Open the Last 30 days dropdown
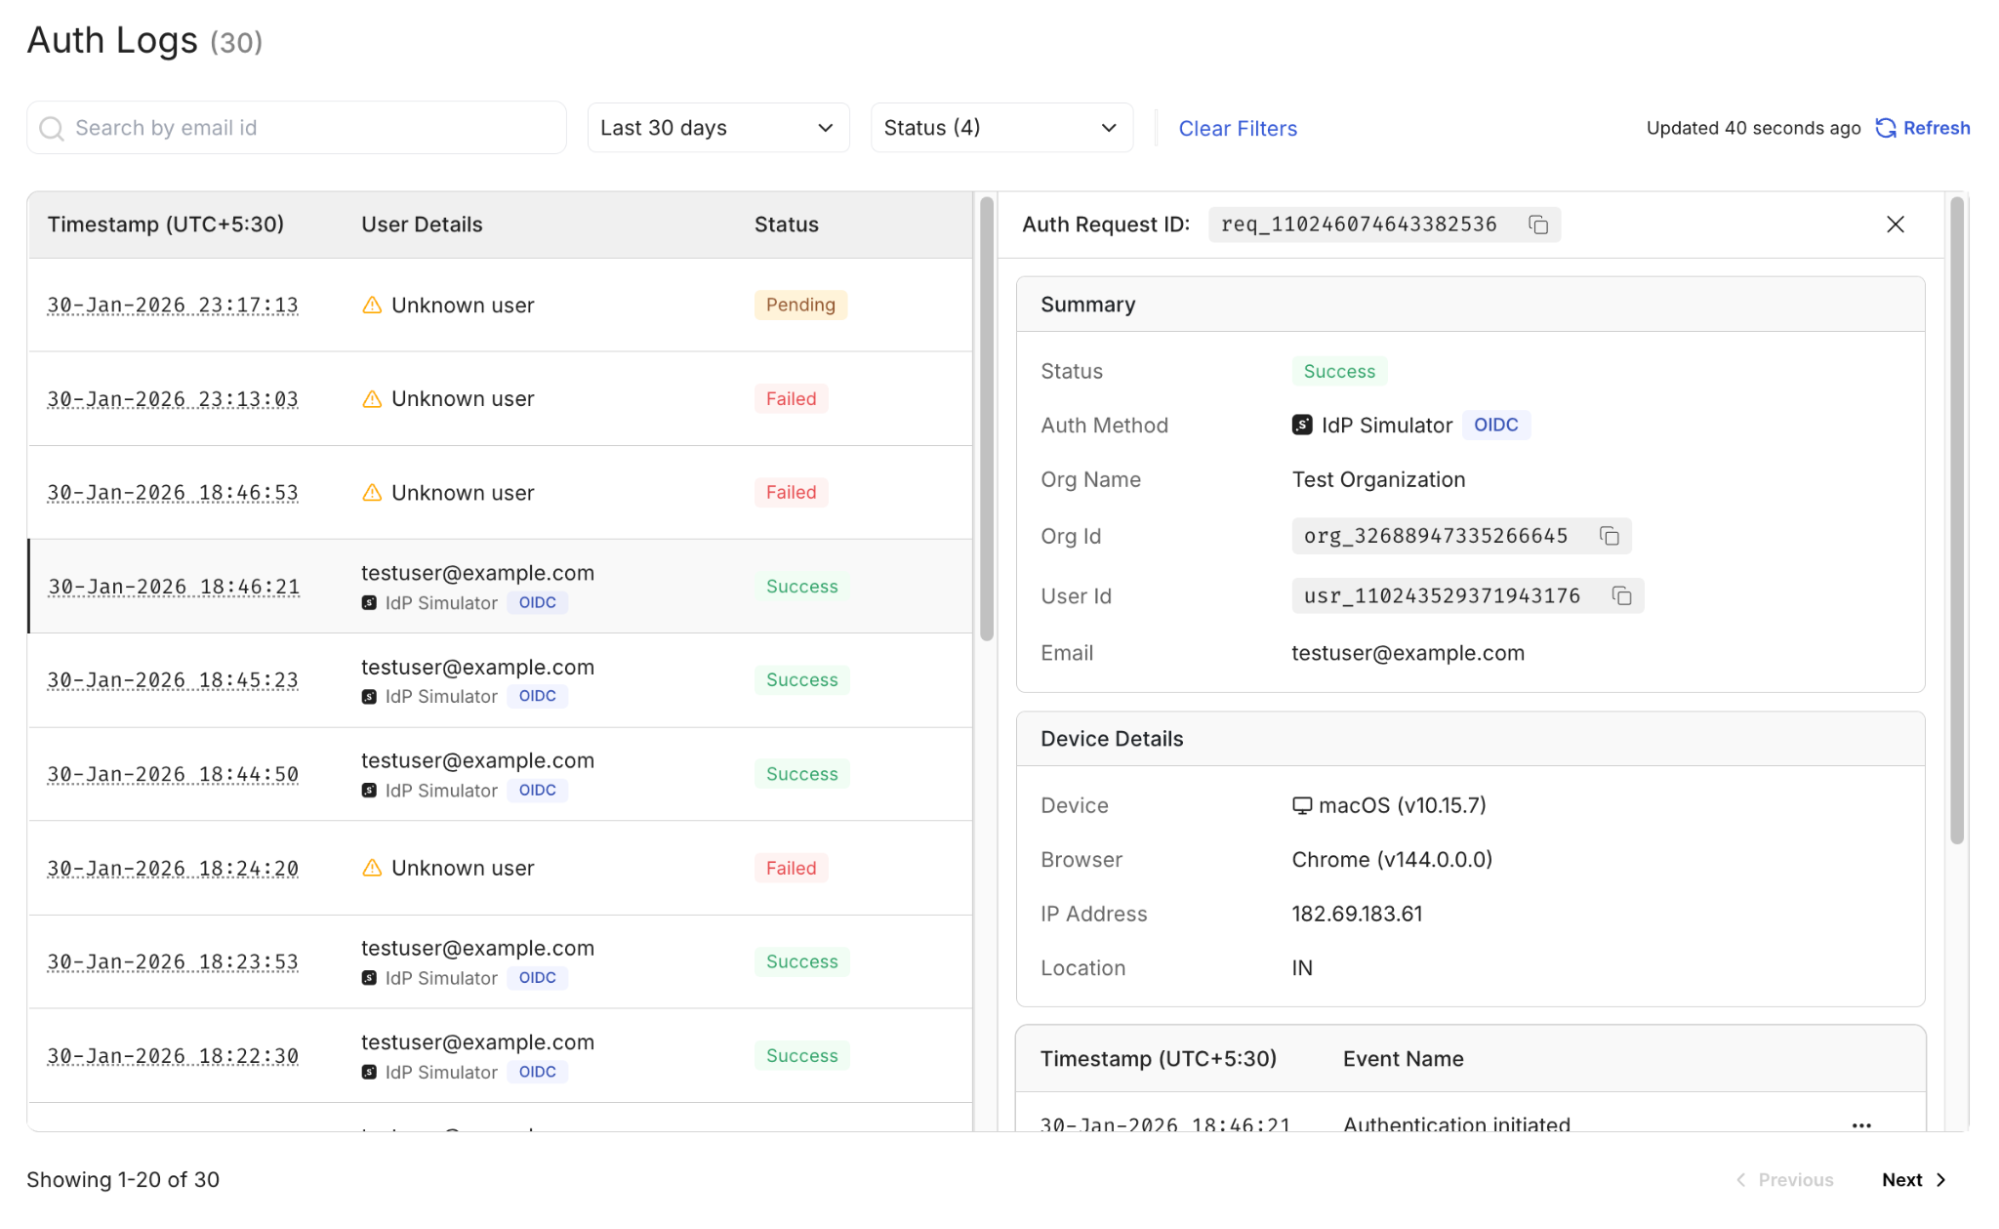Screen dimensions: 1999x1229 tap(717, 128)
